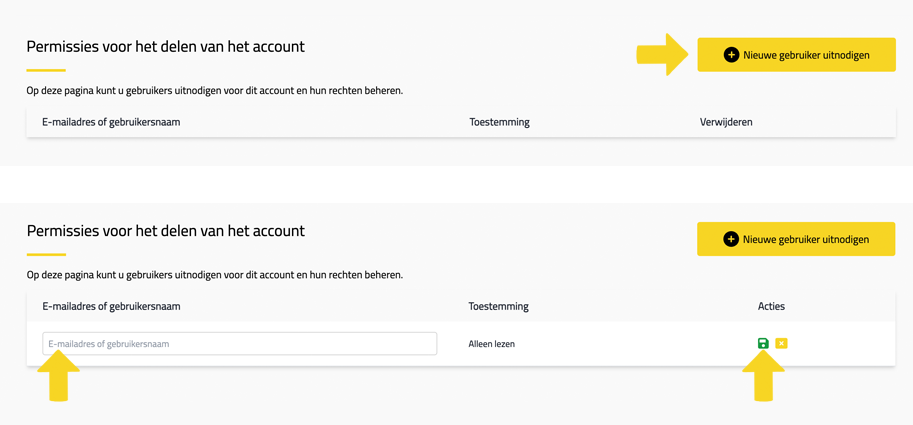Click yellow arrow below the email input
Screen dimensions: 913x425
pos(58,377)
